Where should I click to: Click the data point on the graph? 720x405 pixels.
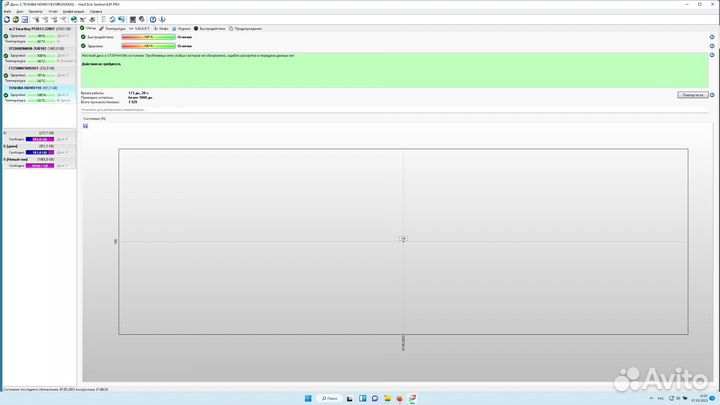pos(403,239)
